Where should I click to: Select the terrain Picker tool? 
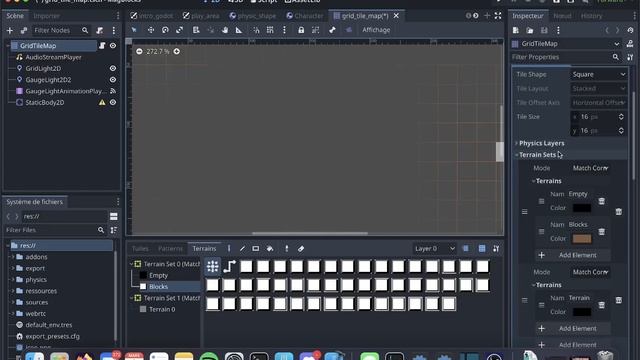pyautogui.click(x=287, y=249)
